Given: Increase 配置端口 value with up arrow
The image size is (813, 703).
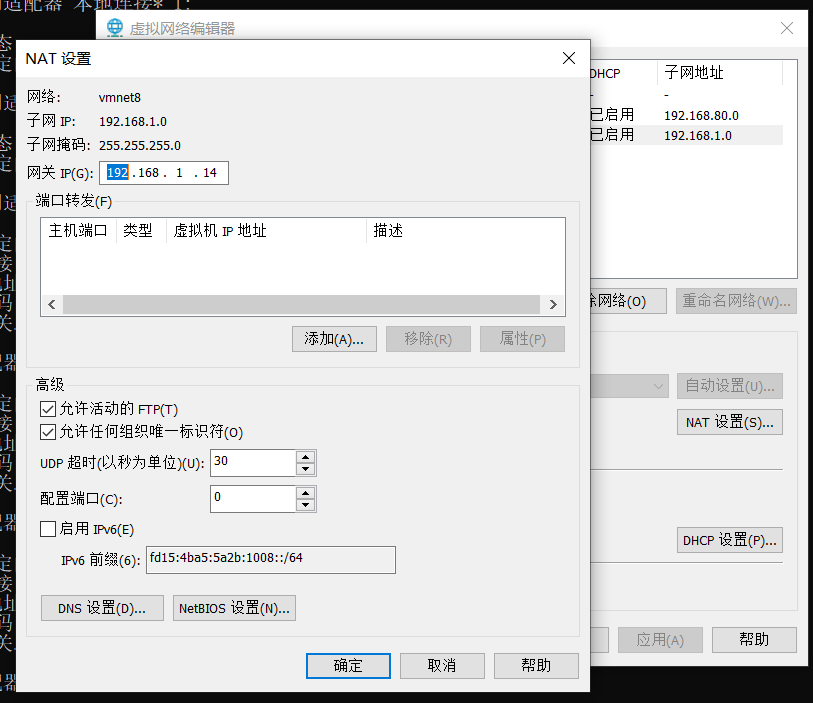Looking at the screenshot, I should [305, 493].
